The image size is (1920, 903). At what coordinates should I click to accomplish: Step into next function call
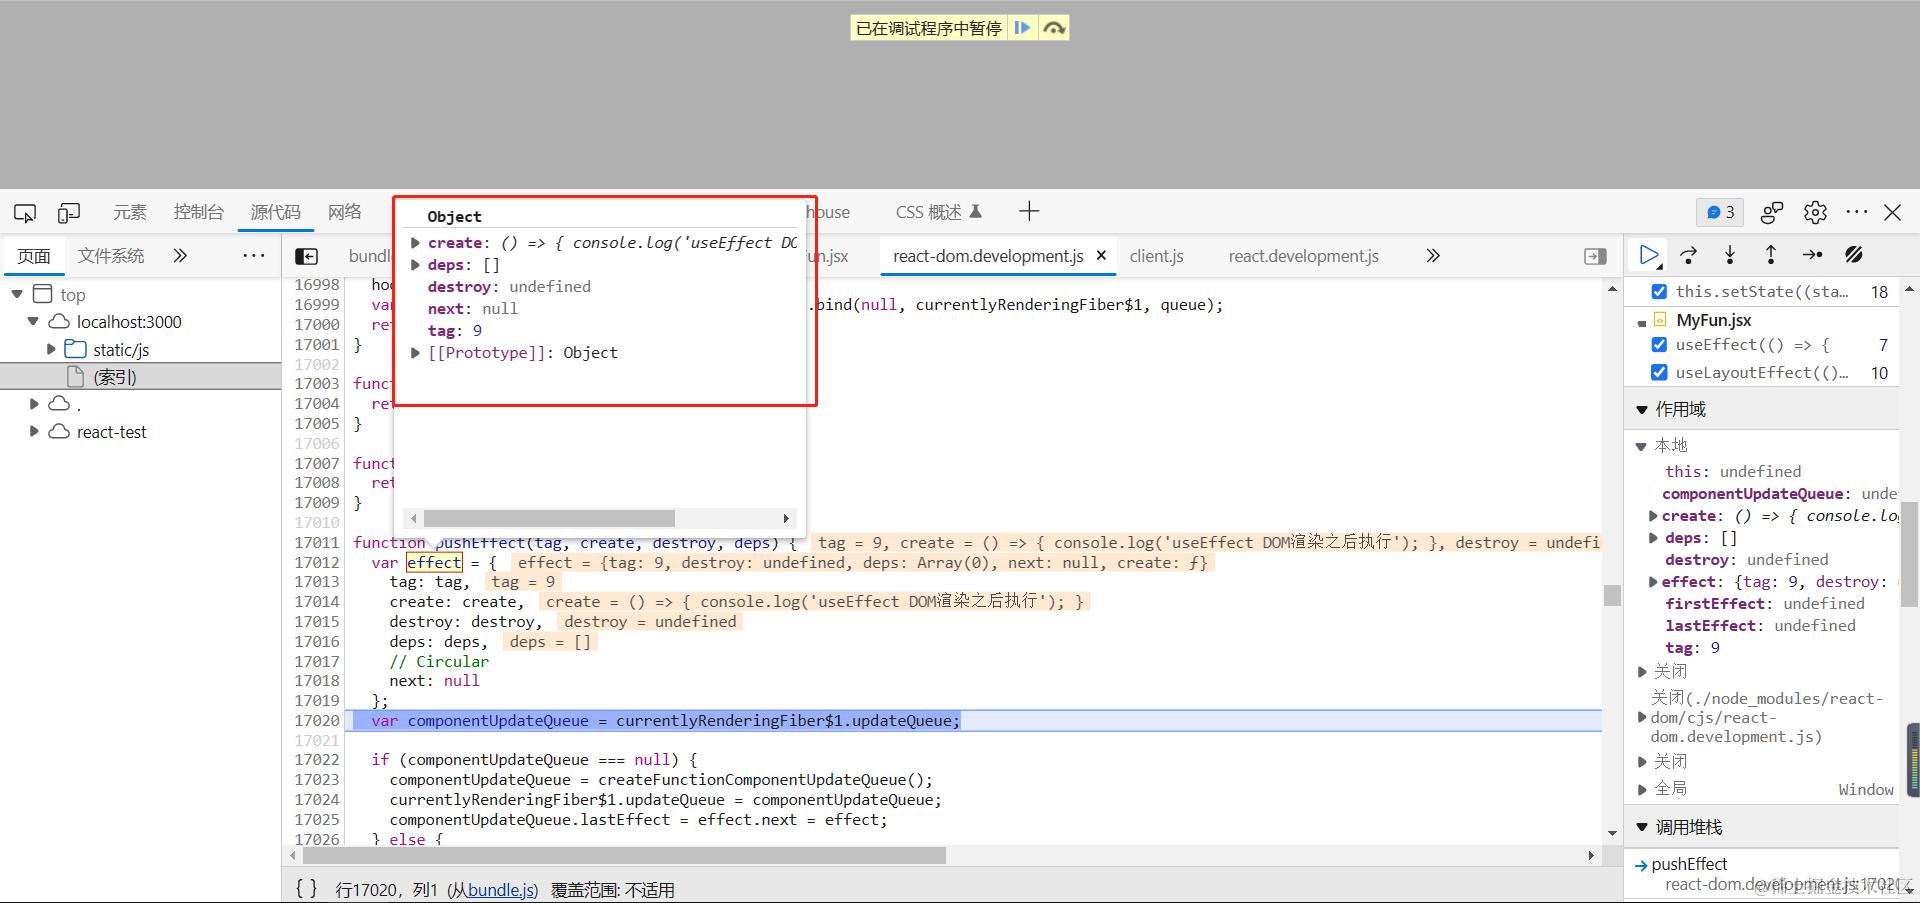point(1730,255)
